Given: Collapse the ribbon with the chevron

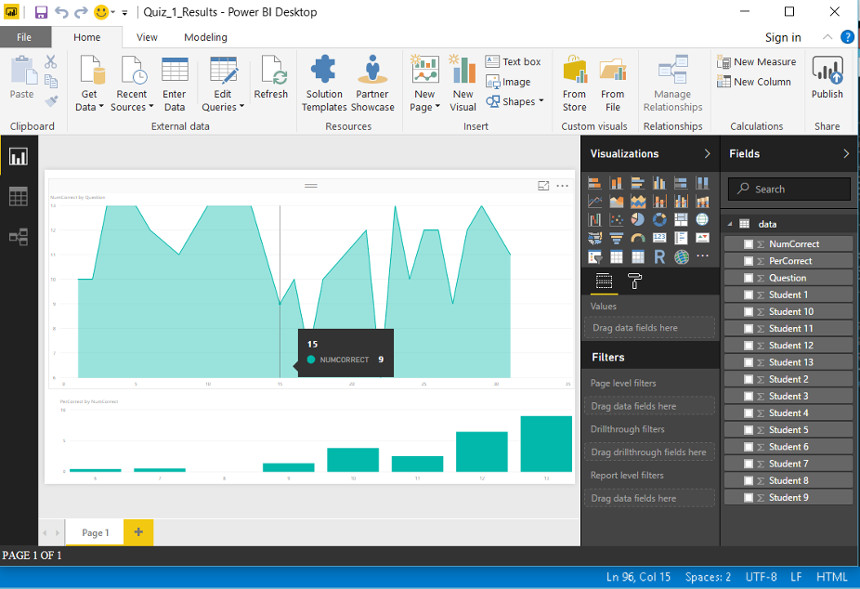Looking at the screenshot, I should pyautogui.click(x=828, y=37).
